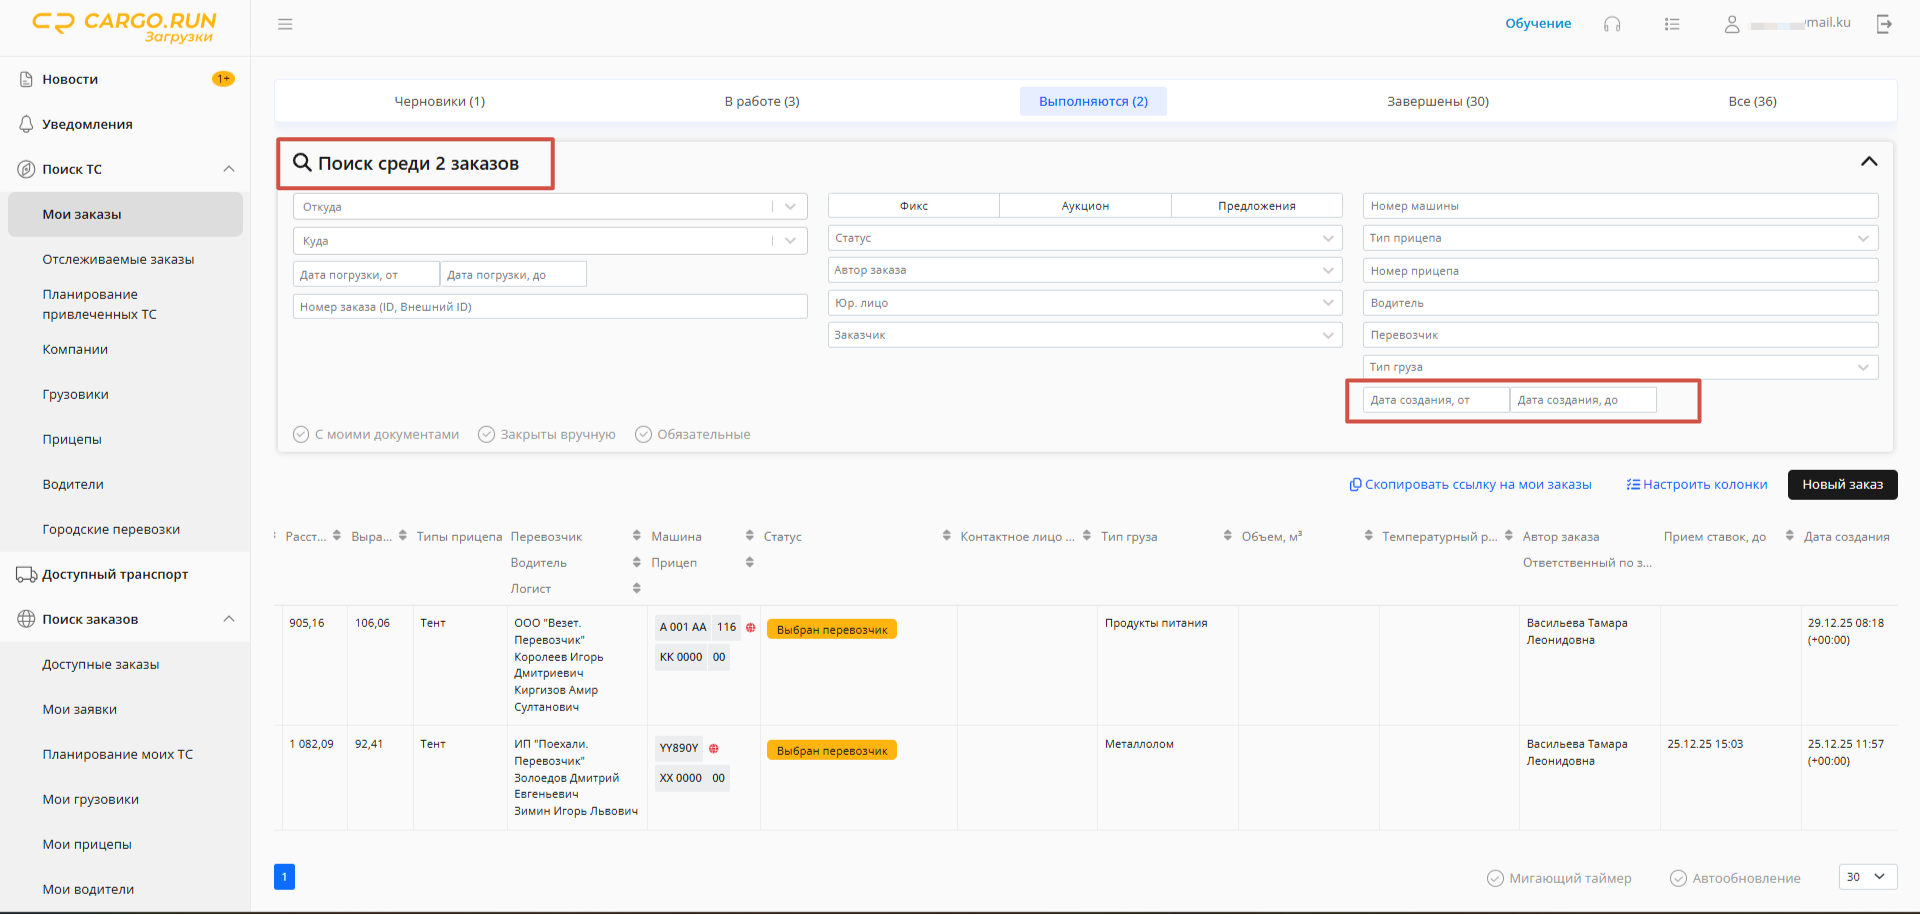The height and width of the screenshot is (914, 1920).
Task: Click red tracking icon next to YY890Y
Action: pos(714,748)
